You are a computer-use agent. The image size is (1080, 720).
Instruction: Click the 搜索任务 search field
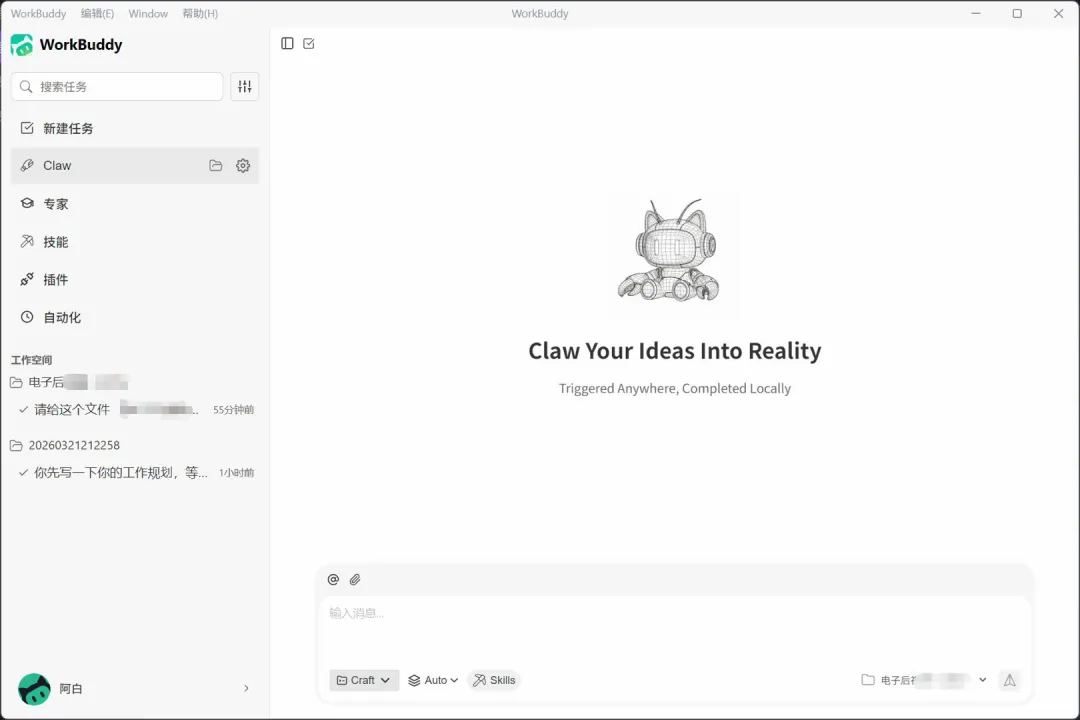[117, 87]
